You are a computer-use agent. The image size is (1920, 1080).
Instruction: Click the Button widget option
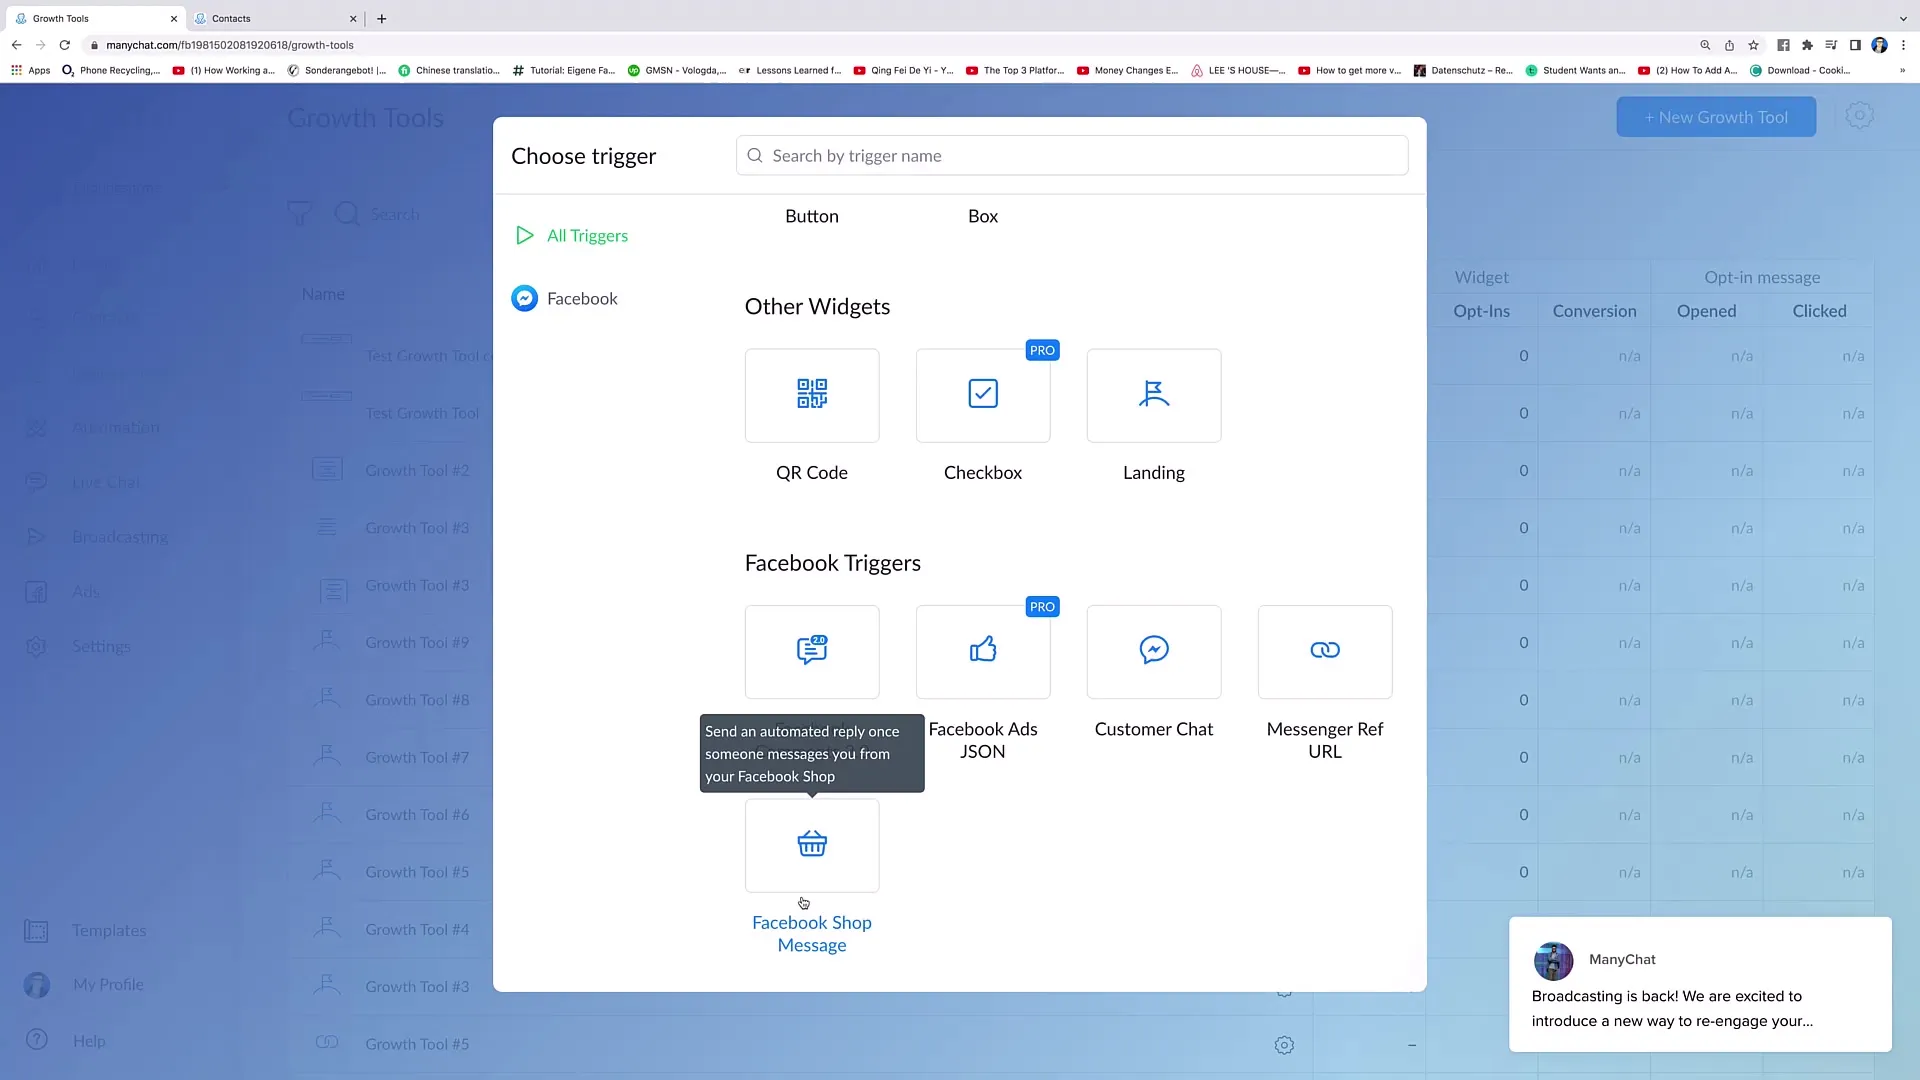pyautogui.click(x=811, y=215)
